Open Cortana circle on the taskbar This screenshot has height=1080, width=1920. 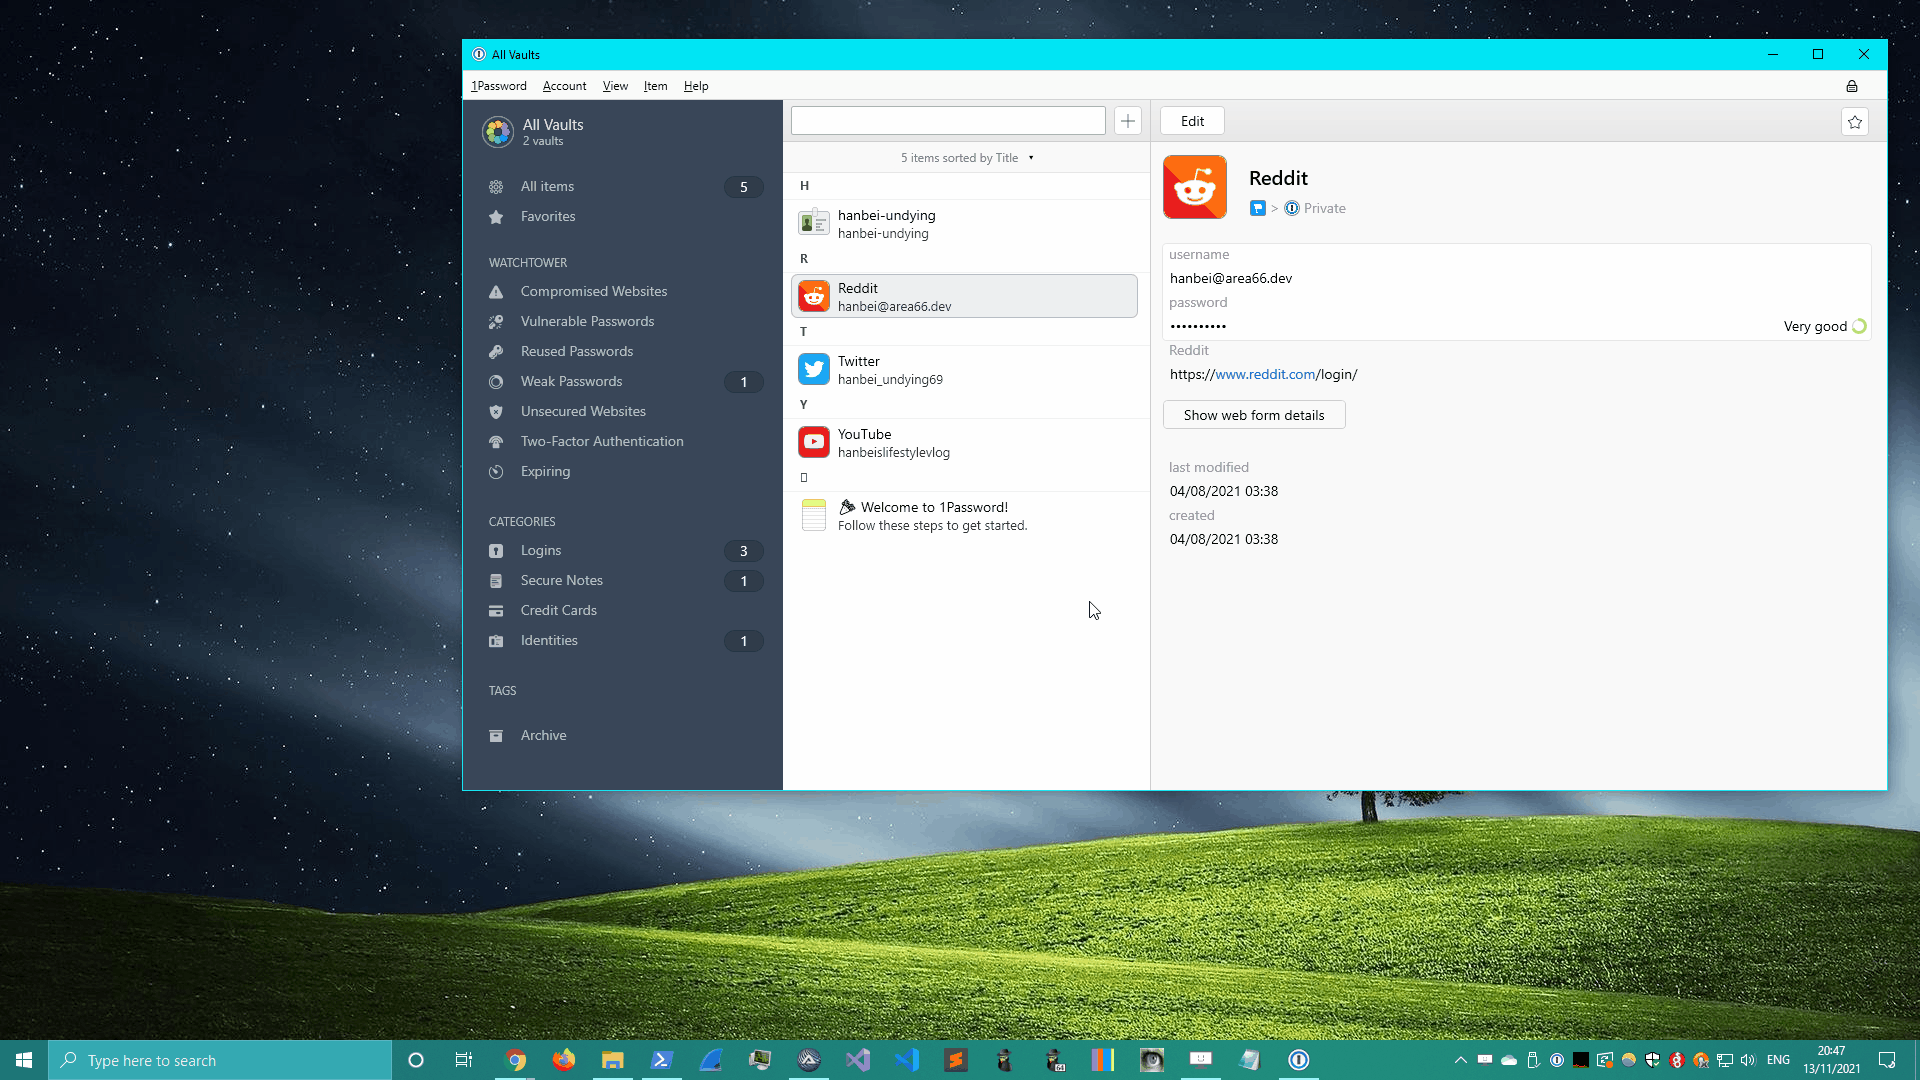416,1060
